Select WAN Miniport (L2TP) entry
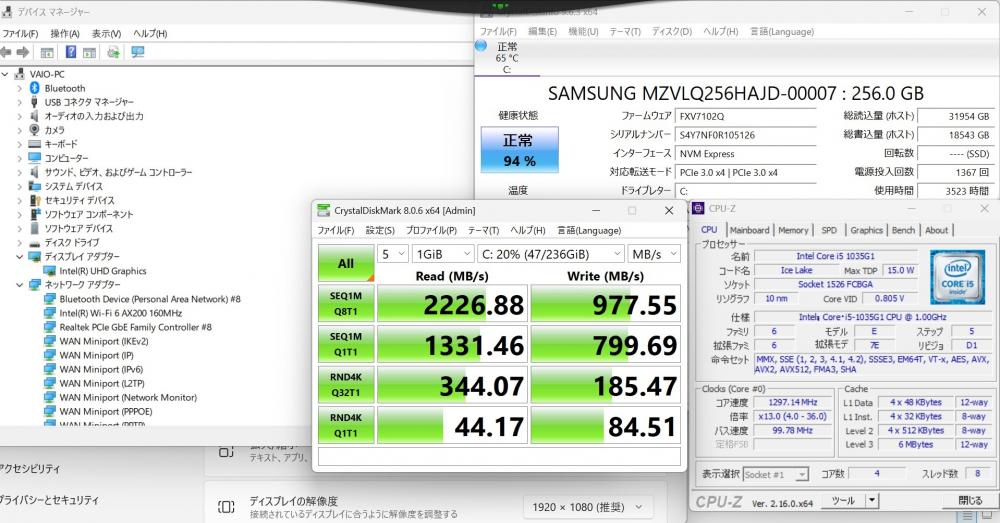This screenshot has width=1000, height=523. 101,383
